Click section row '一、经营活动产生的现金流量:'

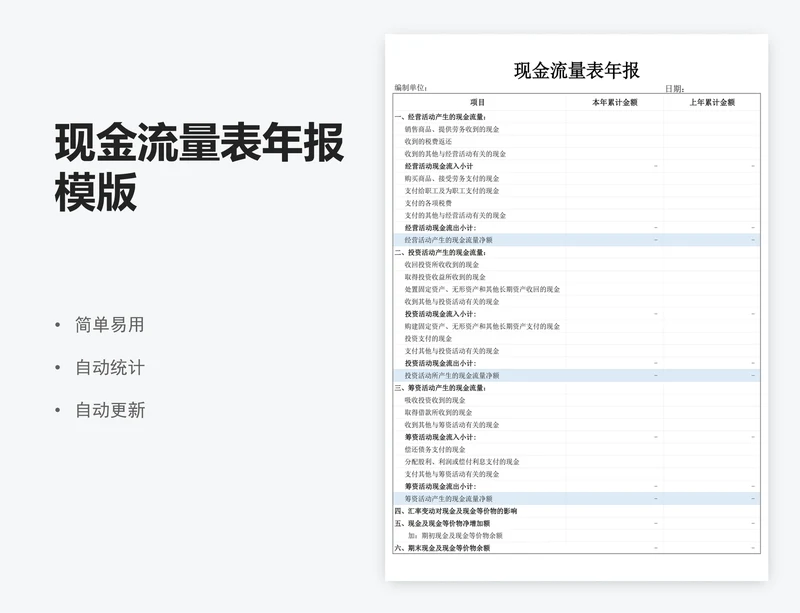[577, 117]
